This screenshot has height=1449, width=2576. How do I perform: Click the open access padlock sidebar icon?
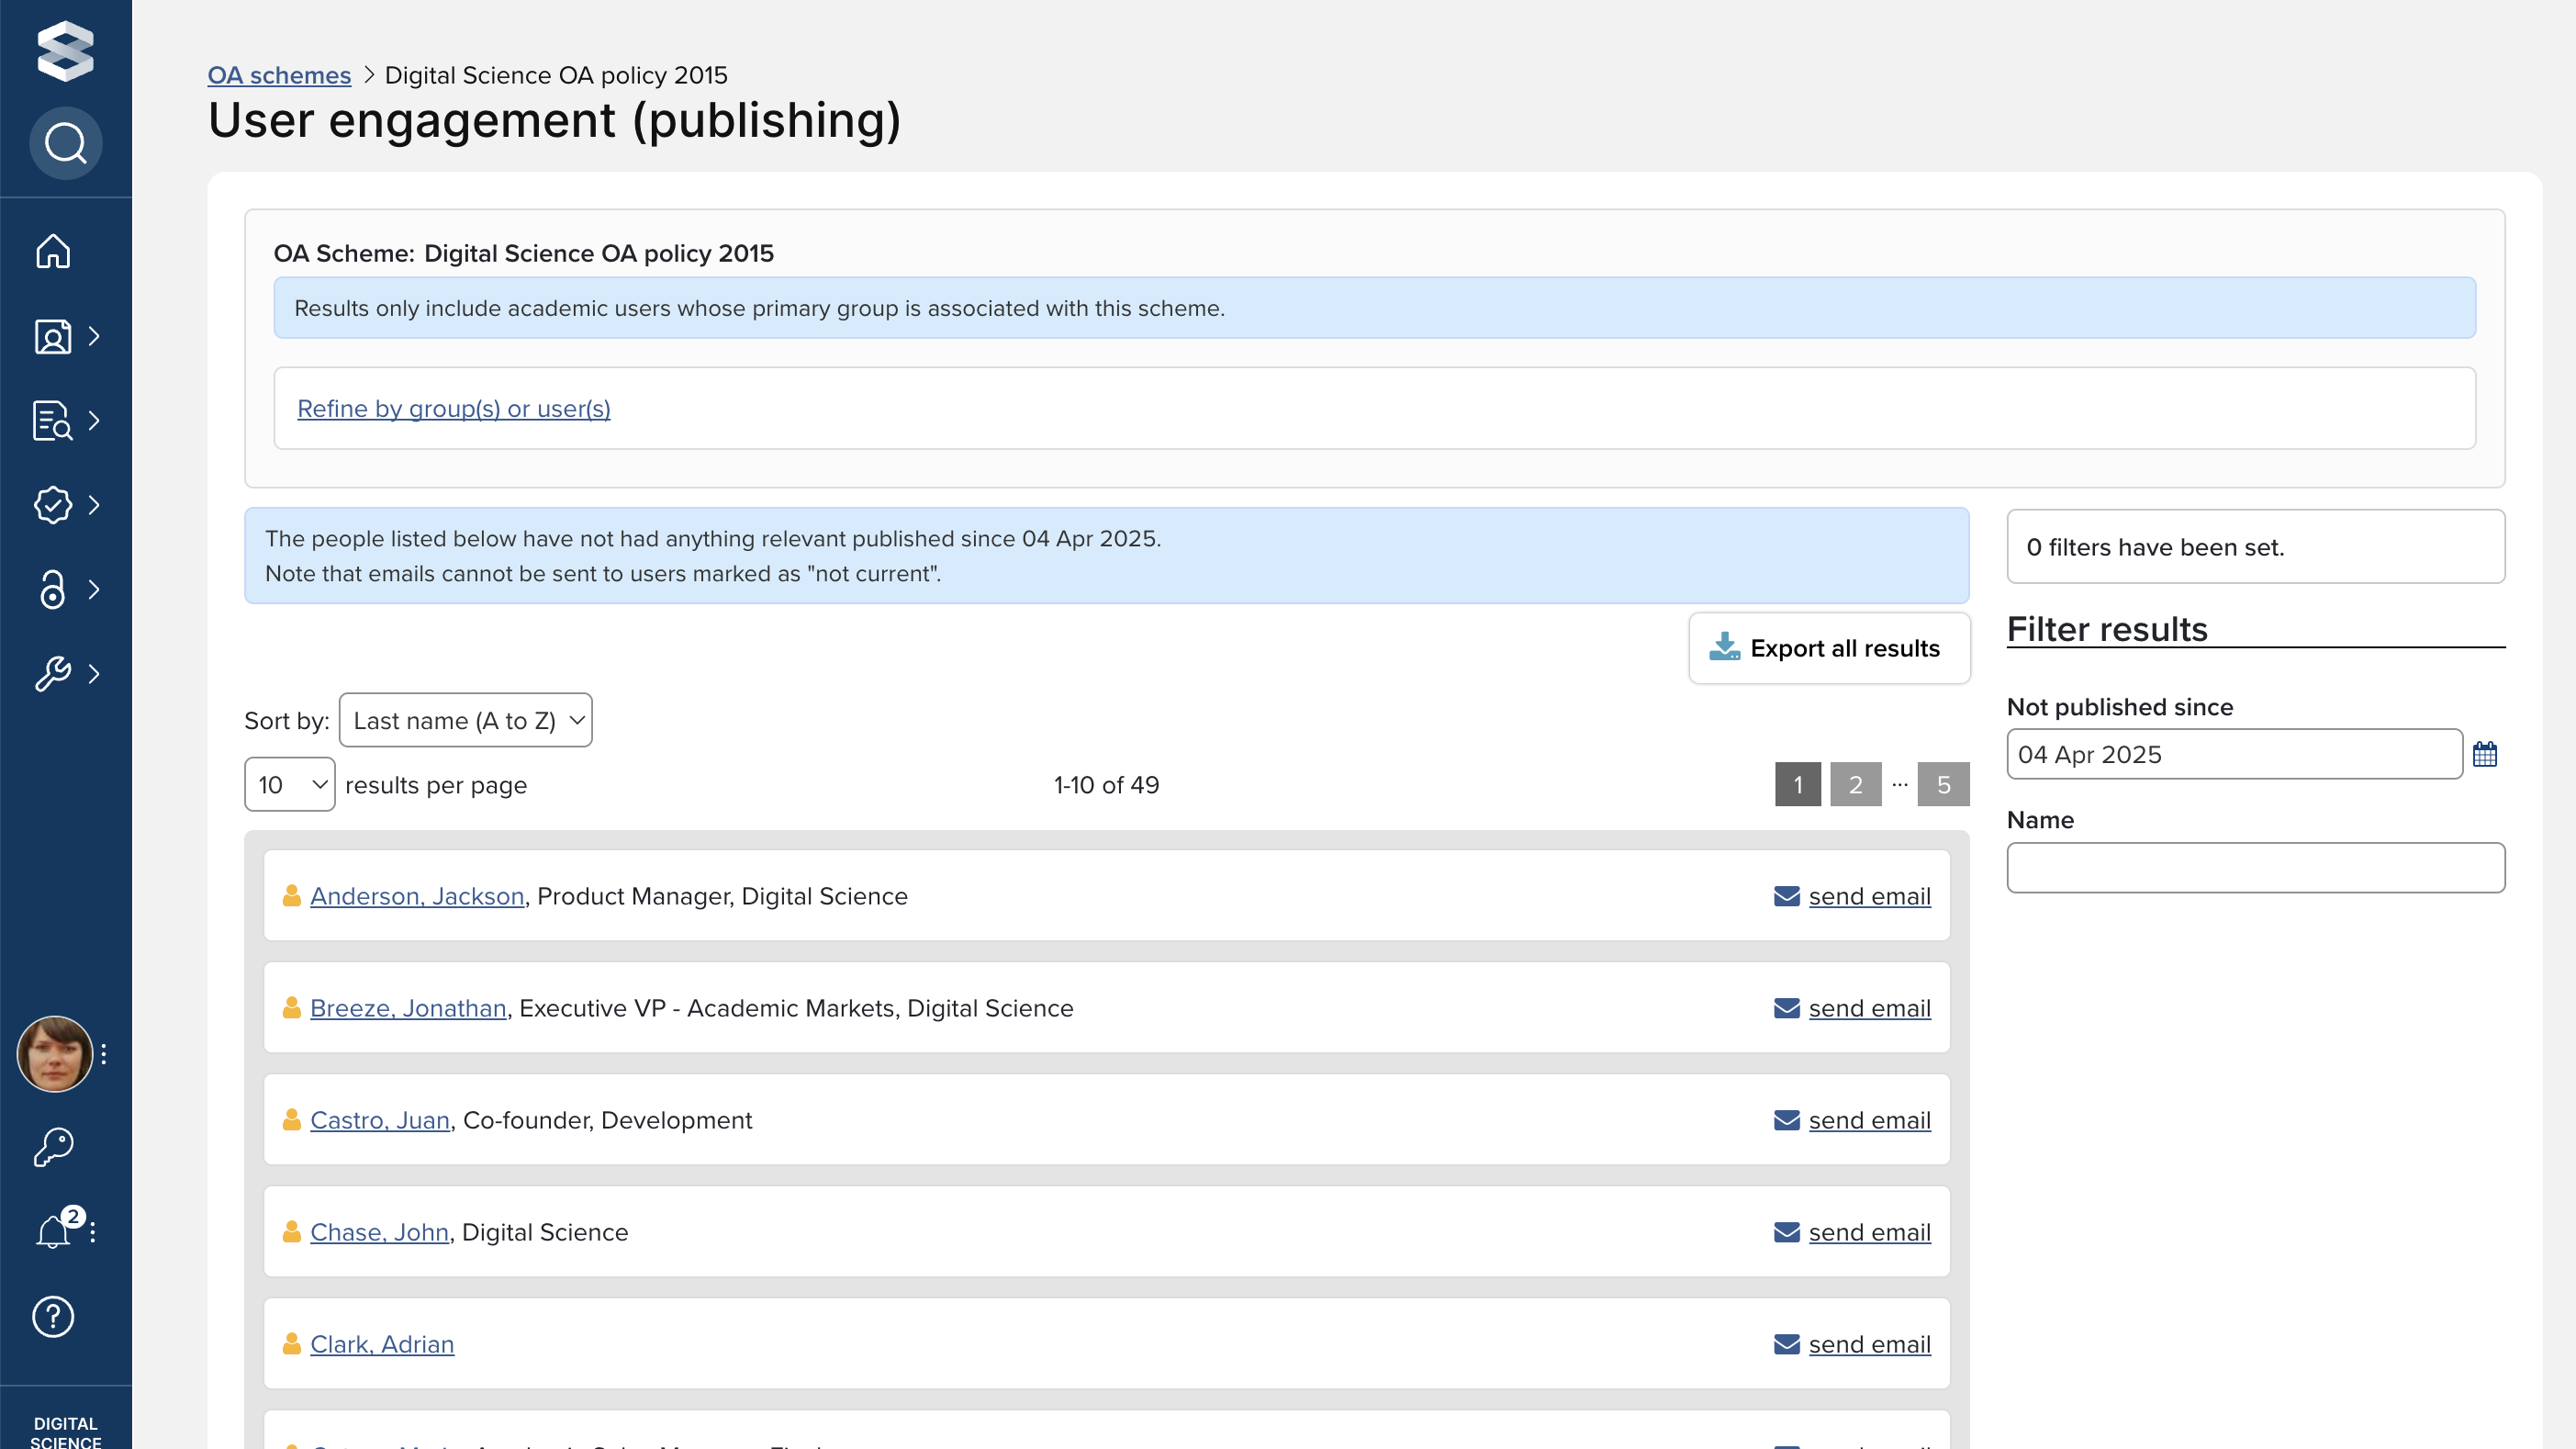coord(53,589)
